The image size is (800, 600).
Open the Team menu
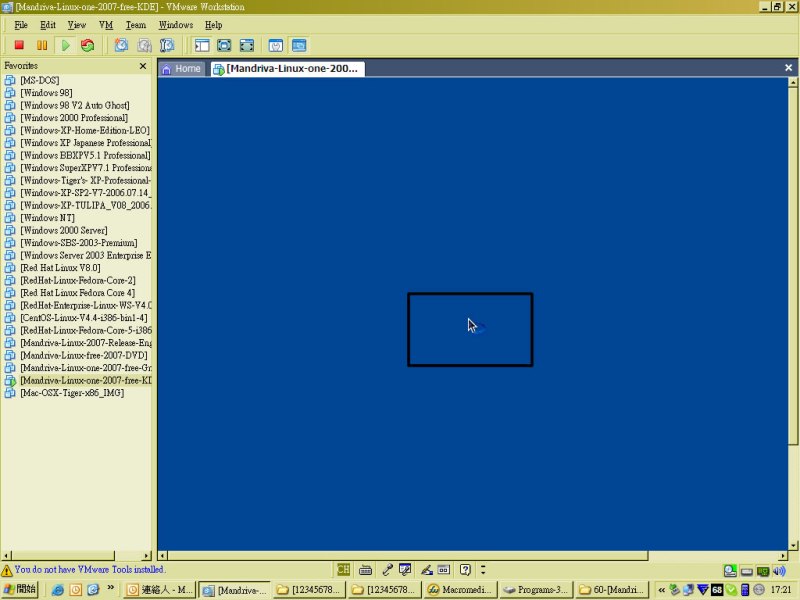pyautogui.click(x=136, y=25)
